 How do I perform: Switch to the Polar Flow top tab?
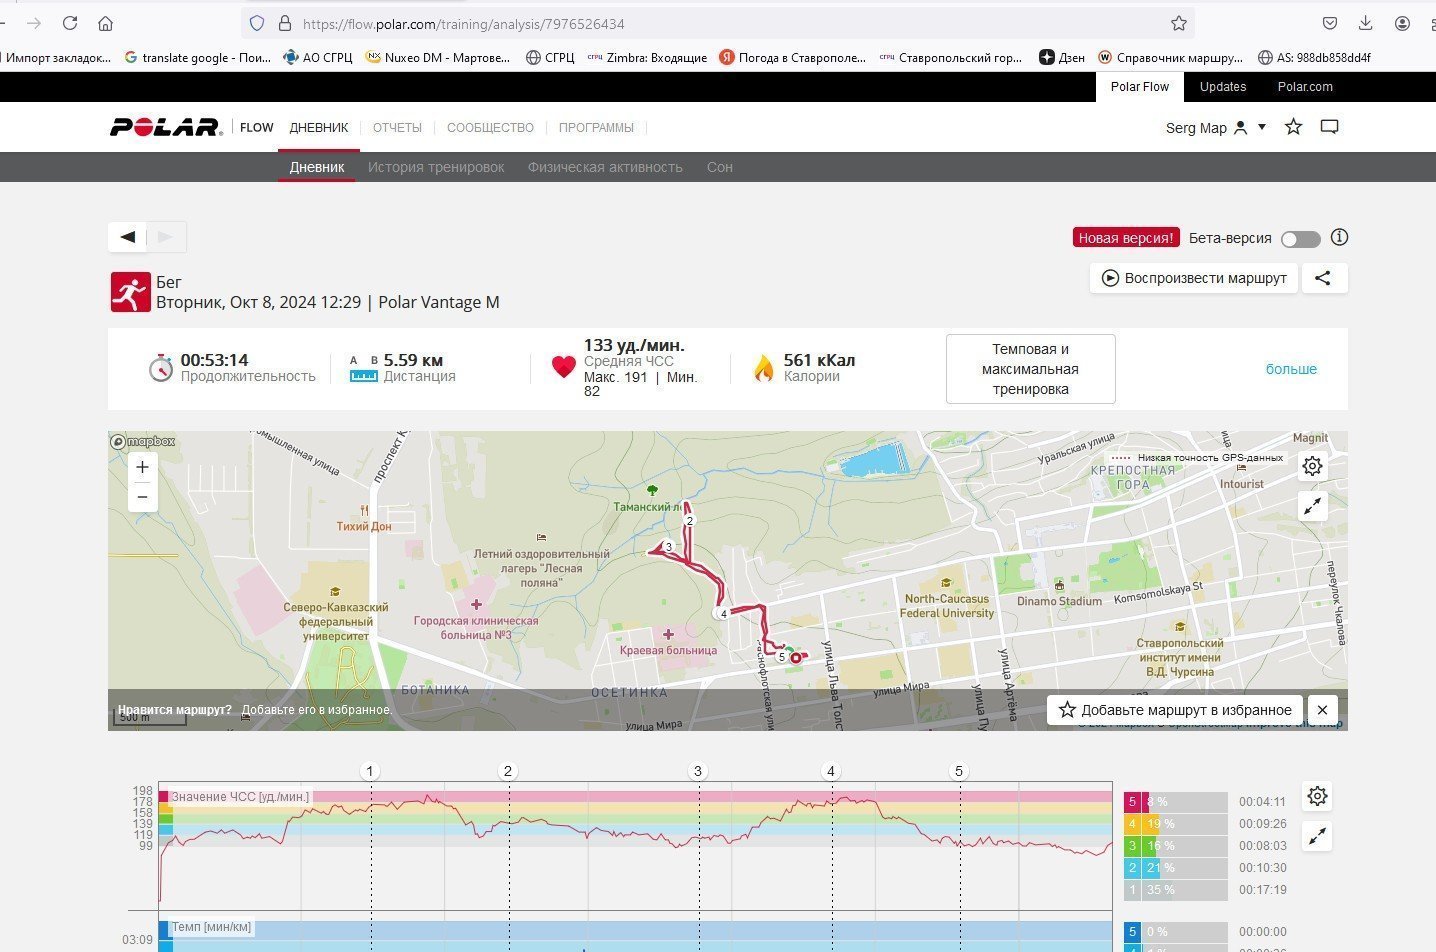(1140, 87)
